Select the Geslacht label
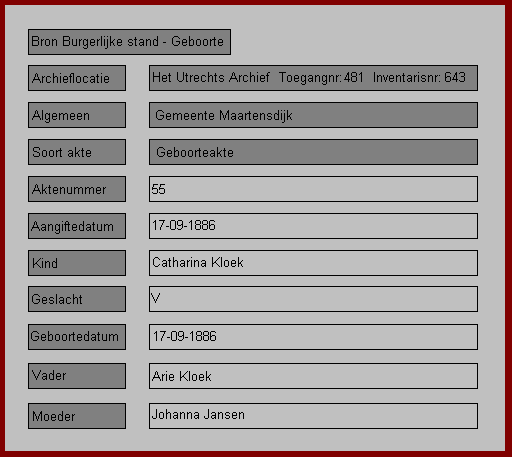The height and width of the screenshot is (457, 512). (77, 299)
